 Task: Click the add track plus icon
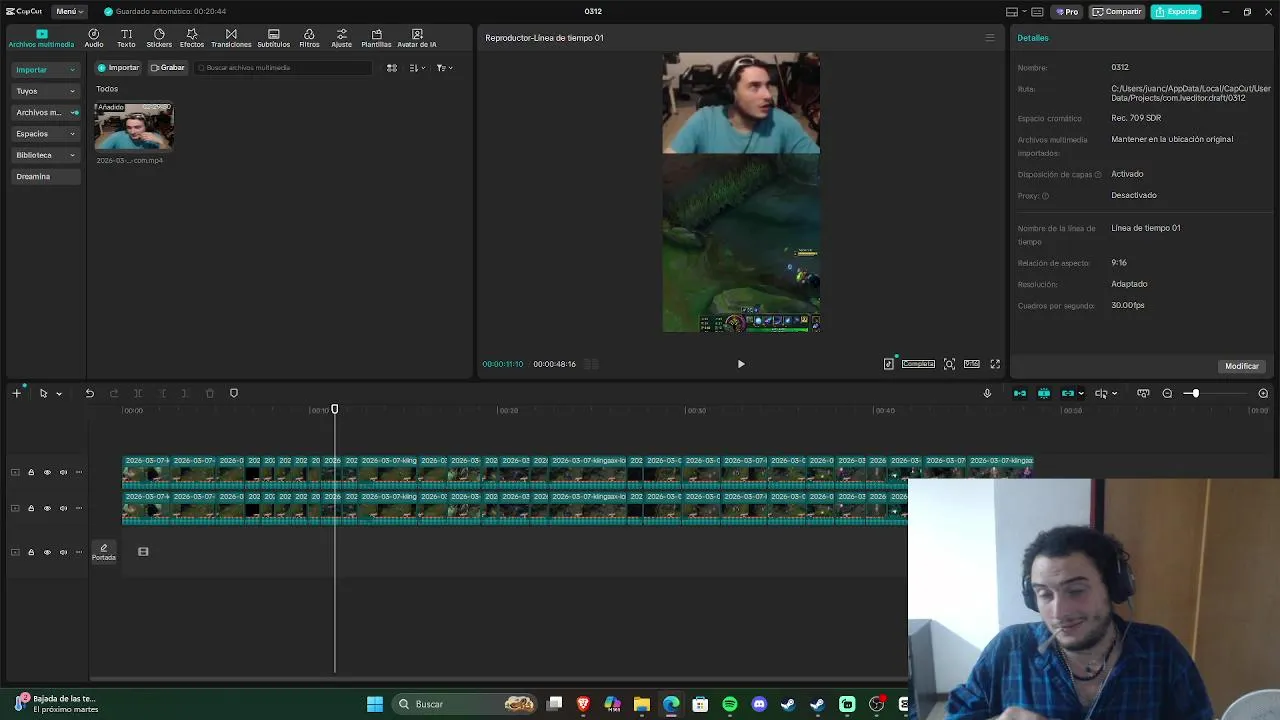16,393
